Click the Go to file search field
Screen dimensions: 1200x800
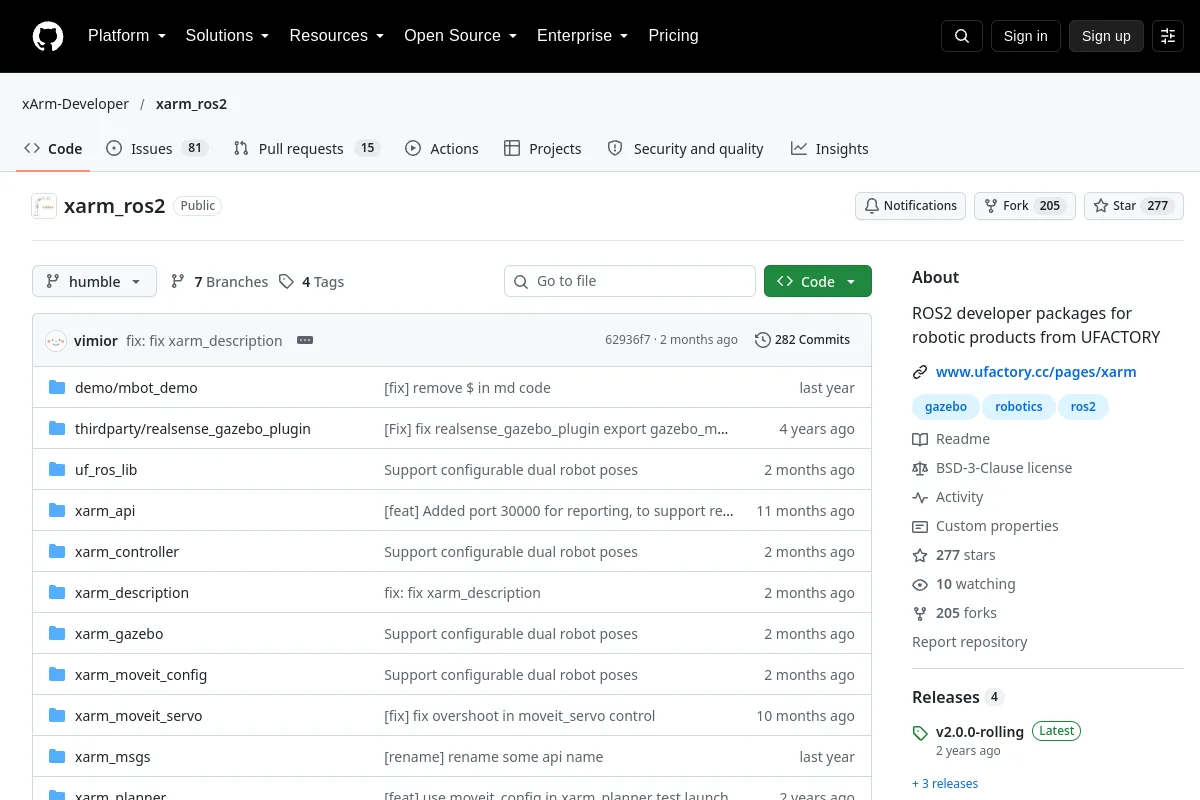click(x=630, y=281)
